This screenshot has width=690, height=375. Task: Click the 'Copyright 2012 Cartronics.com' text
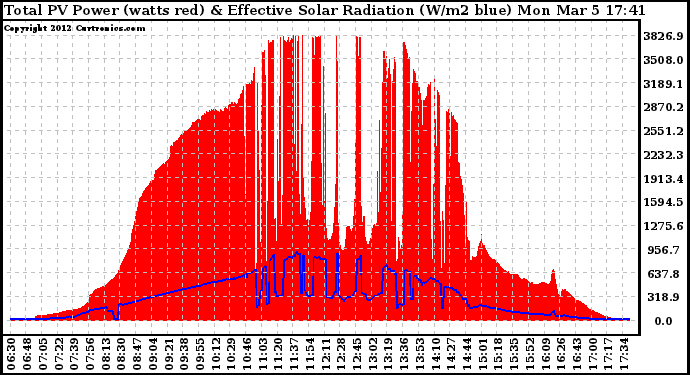point(74,28)
